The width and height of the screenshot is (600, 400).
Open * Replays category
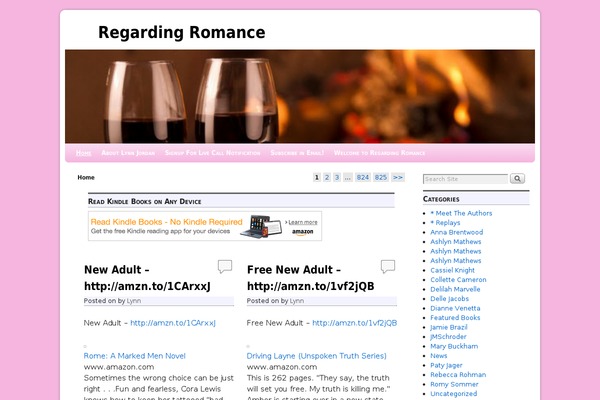(x=445, y=223)
